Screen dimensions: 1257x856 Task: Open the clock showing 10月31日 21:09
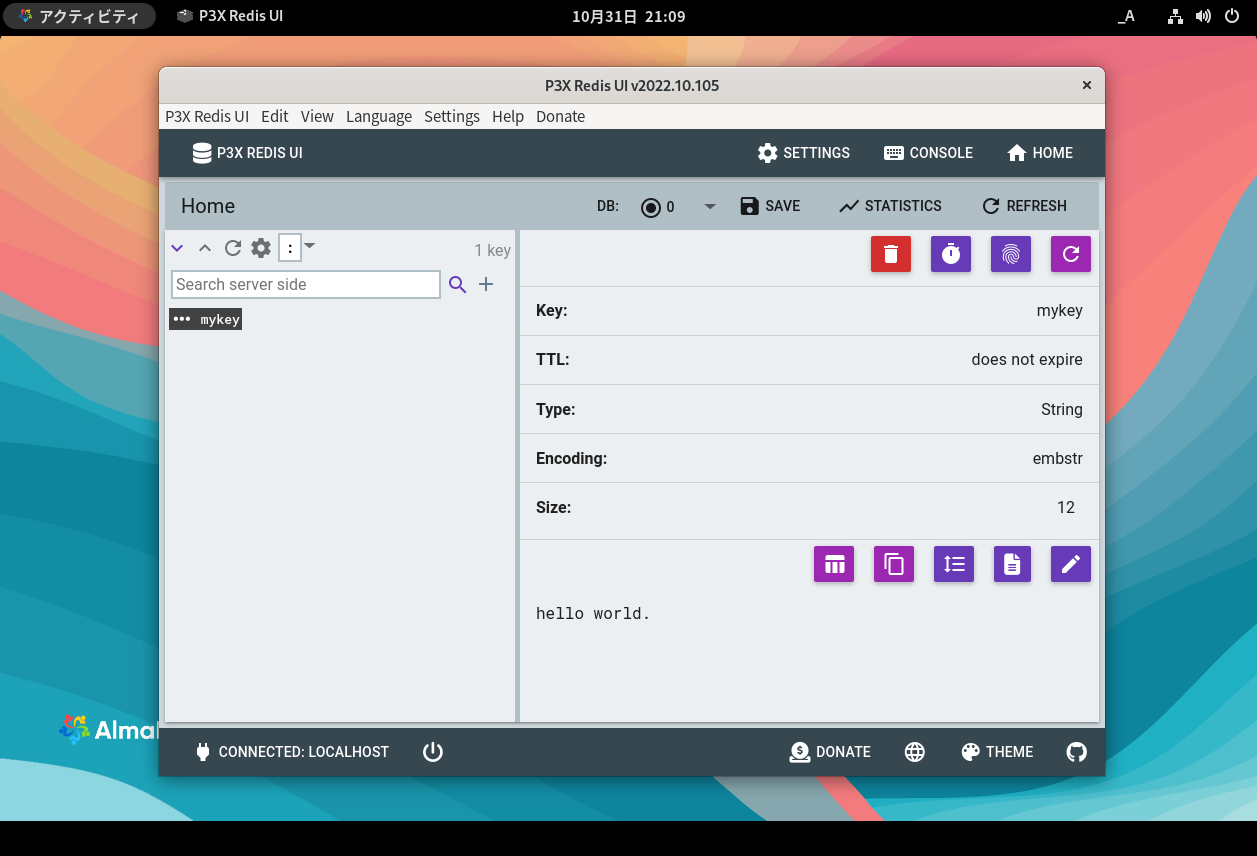click(x=629, y=16)
